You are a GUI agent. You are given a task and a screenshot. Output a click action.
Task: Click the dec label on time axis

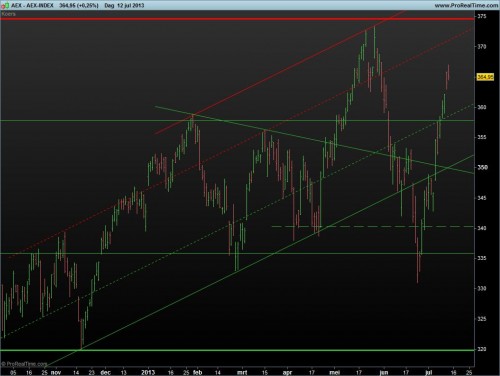[x=105, y=372]
